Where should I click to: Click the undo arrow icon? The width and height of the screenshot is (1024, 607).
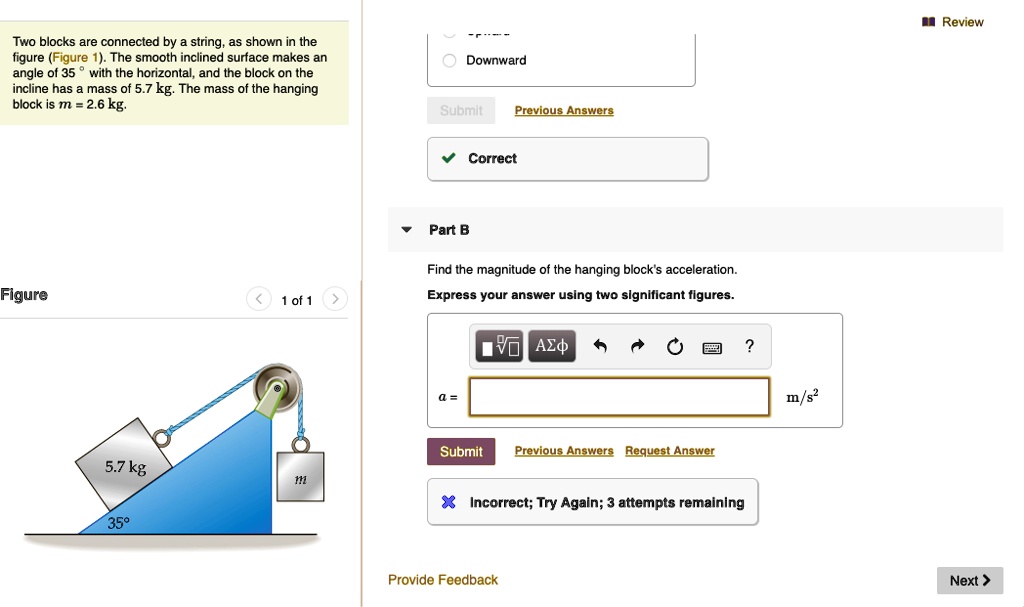[600, 347]
